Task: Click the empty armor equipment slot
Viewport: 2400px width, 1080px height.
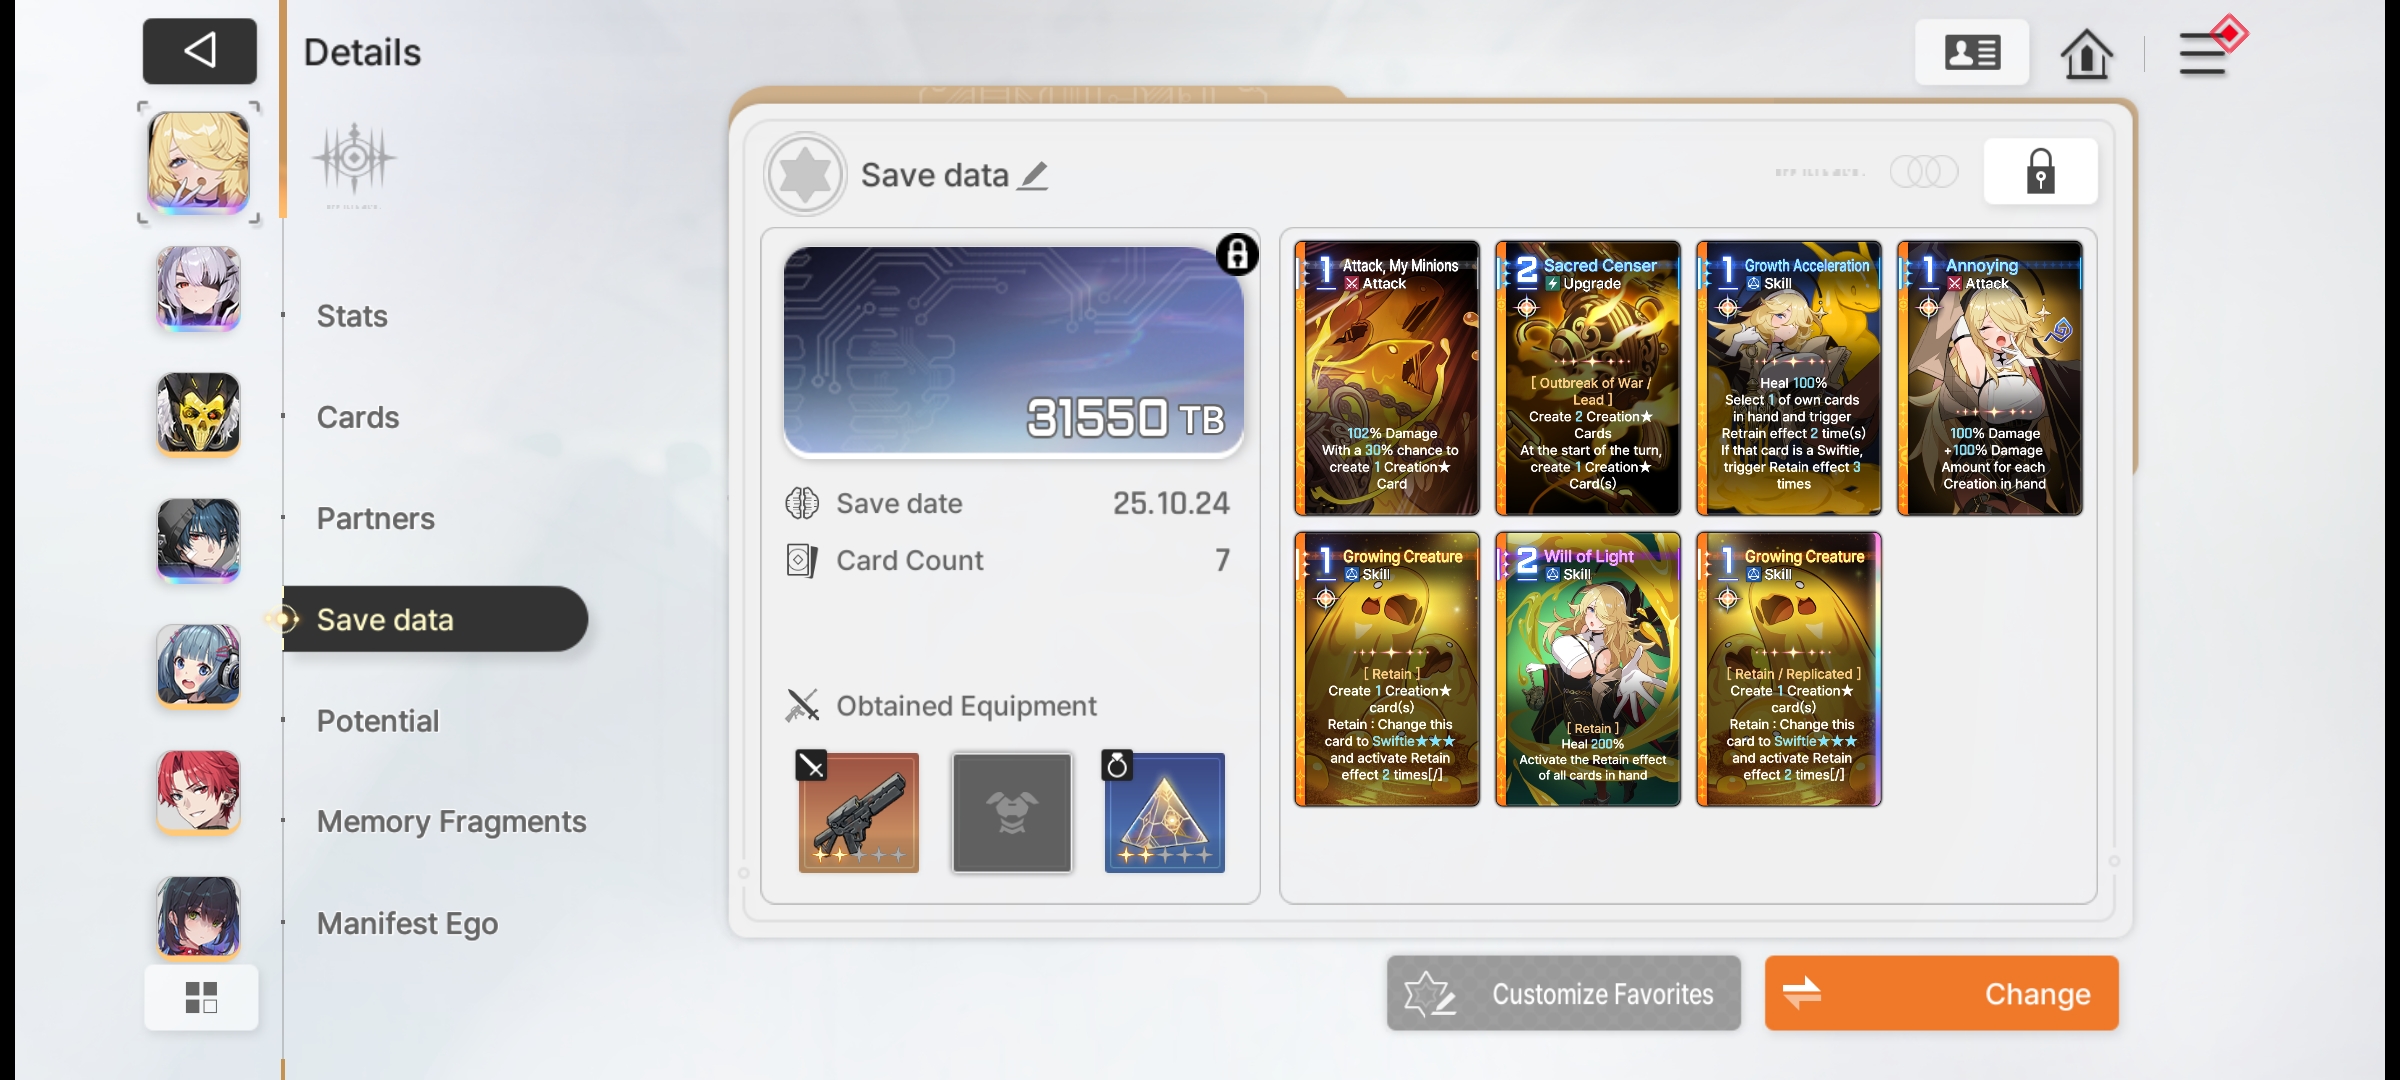Action: pyautogui.click(x=1011, y=812)
